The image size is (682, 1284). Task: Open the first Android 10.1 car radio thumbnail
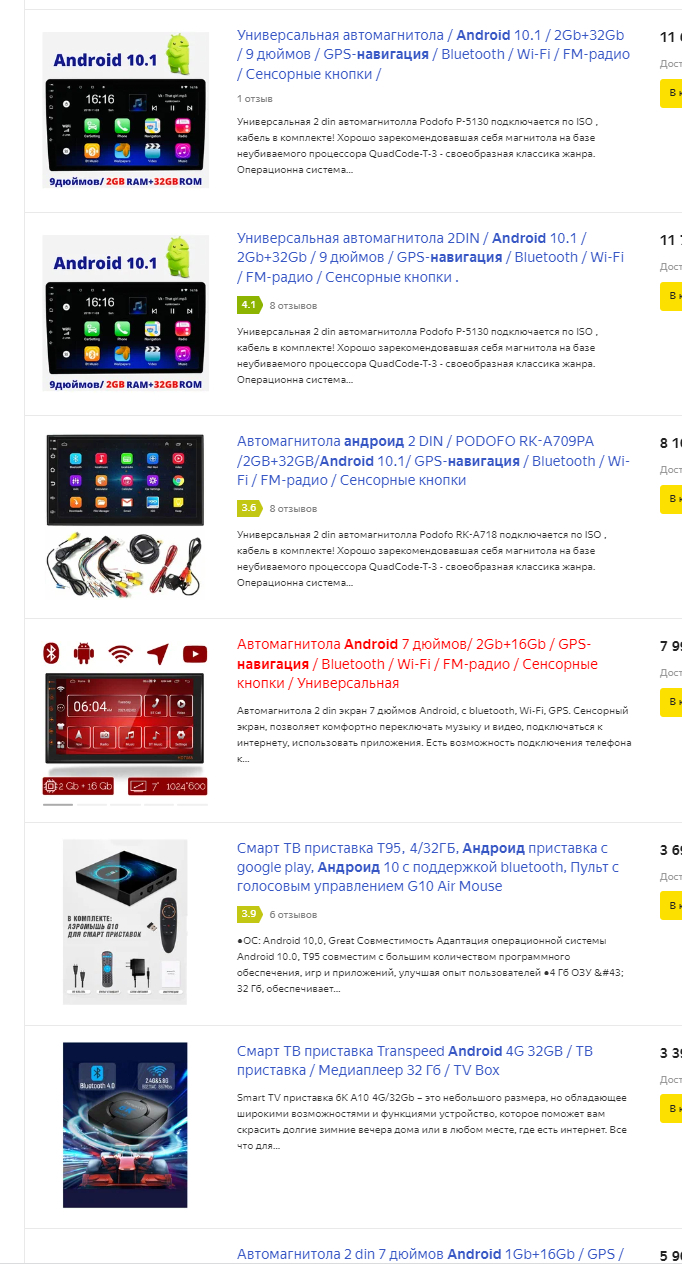coord(126,111)
